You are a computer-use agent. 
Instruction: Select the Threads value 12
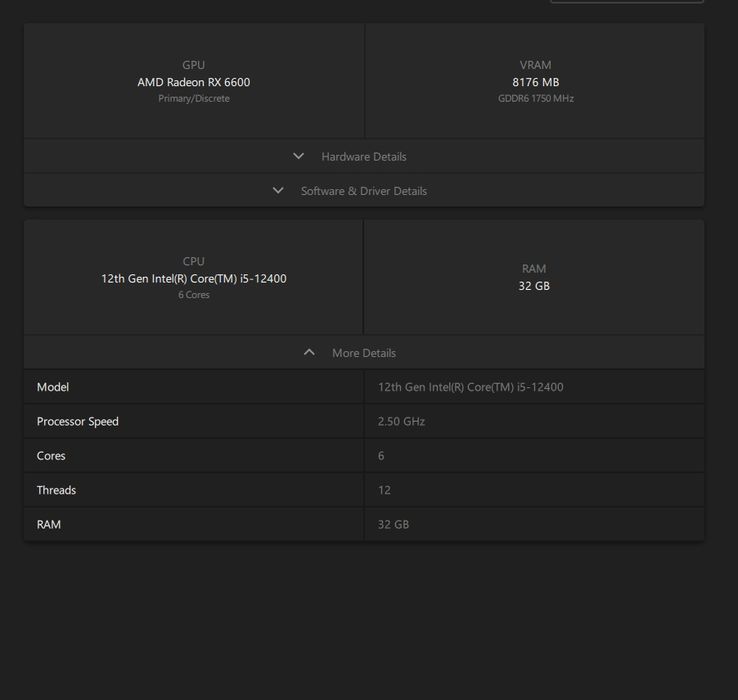384,490
